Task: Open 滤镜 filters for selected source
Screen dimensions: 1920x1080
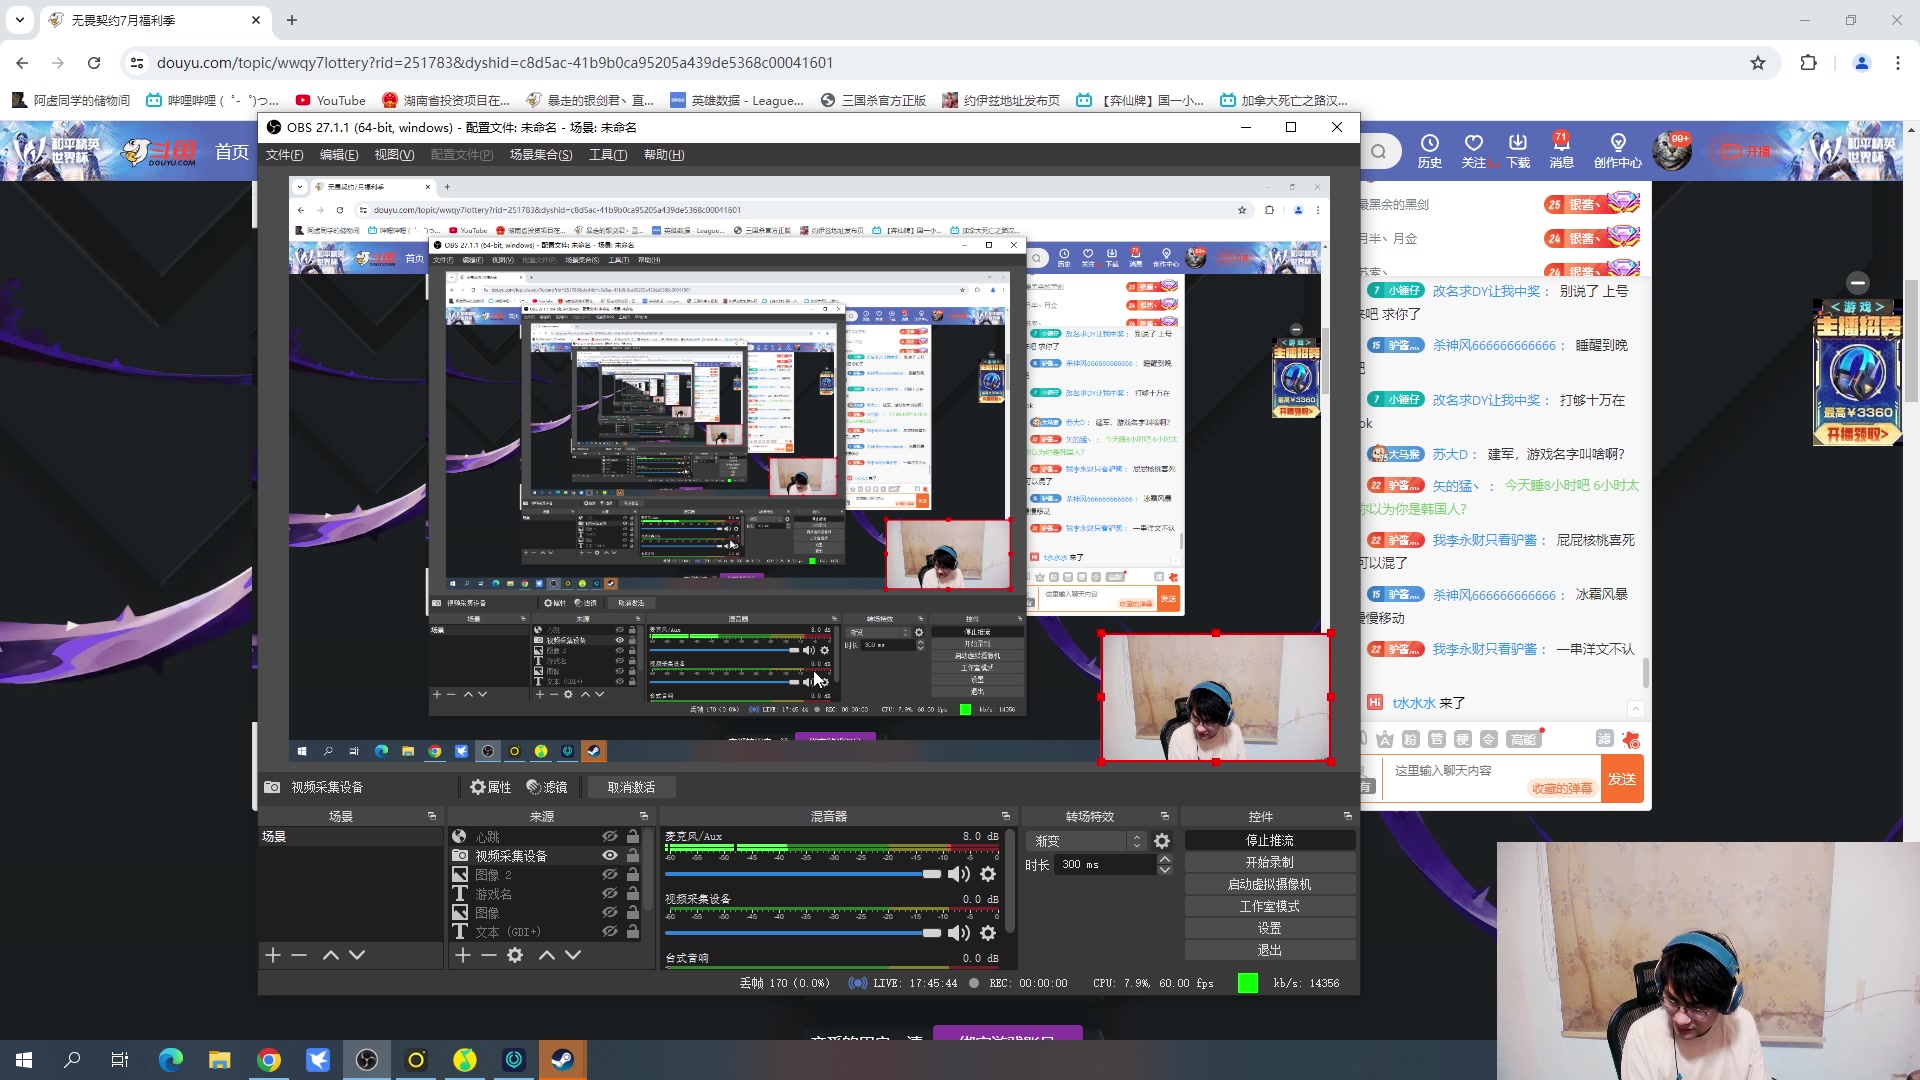Action: pos(547,787)
